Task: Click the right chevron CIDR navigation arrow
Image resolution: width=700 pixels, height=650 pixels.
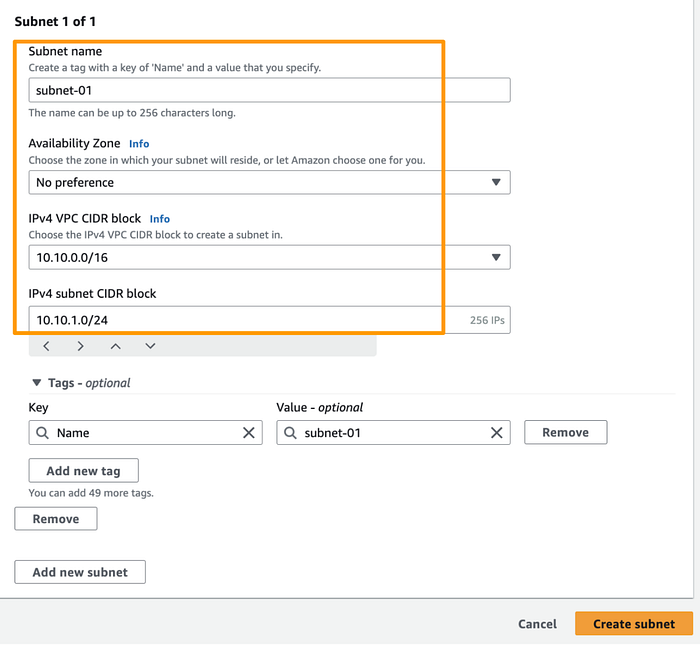Action: 80,346
